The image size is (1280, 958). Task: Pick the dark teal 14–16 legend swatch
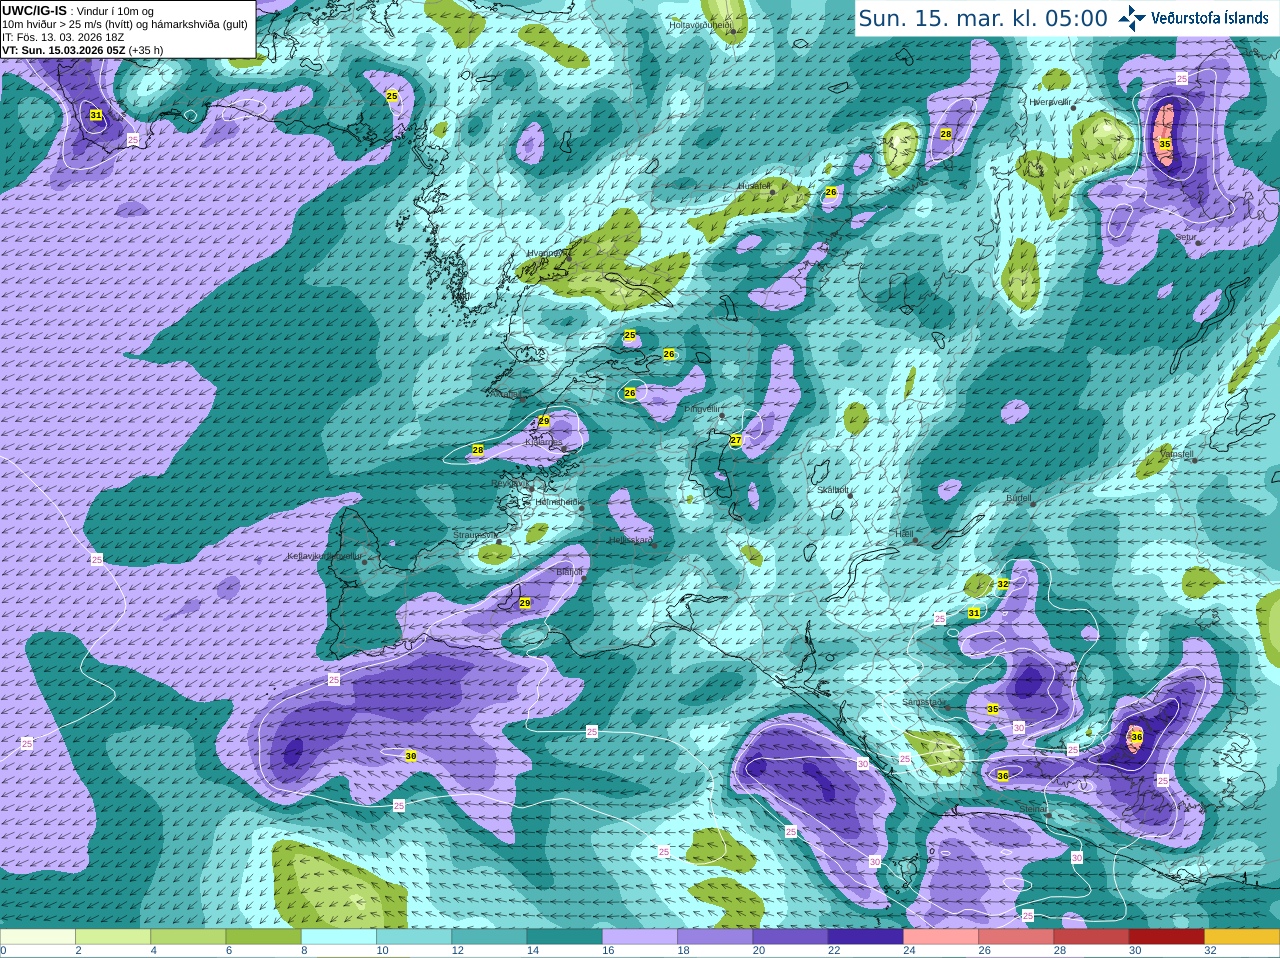(565, 937)
